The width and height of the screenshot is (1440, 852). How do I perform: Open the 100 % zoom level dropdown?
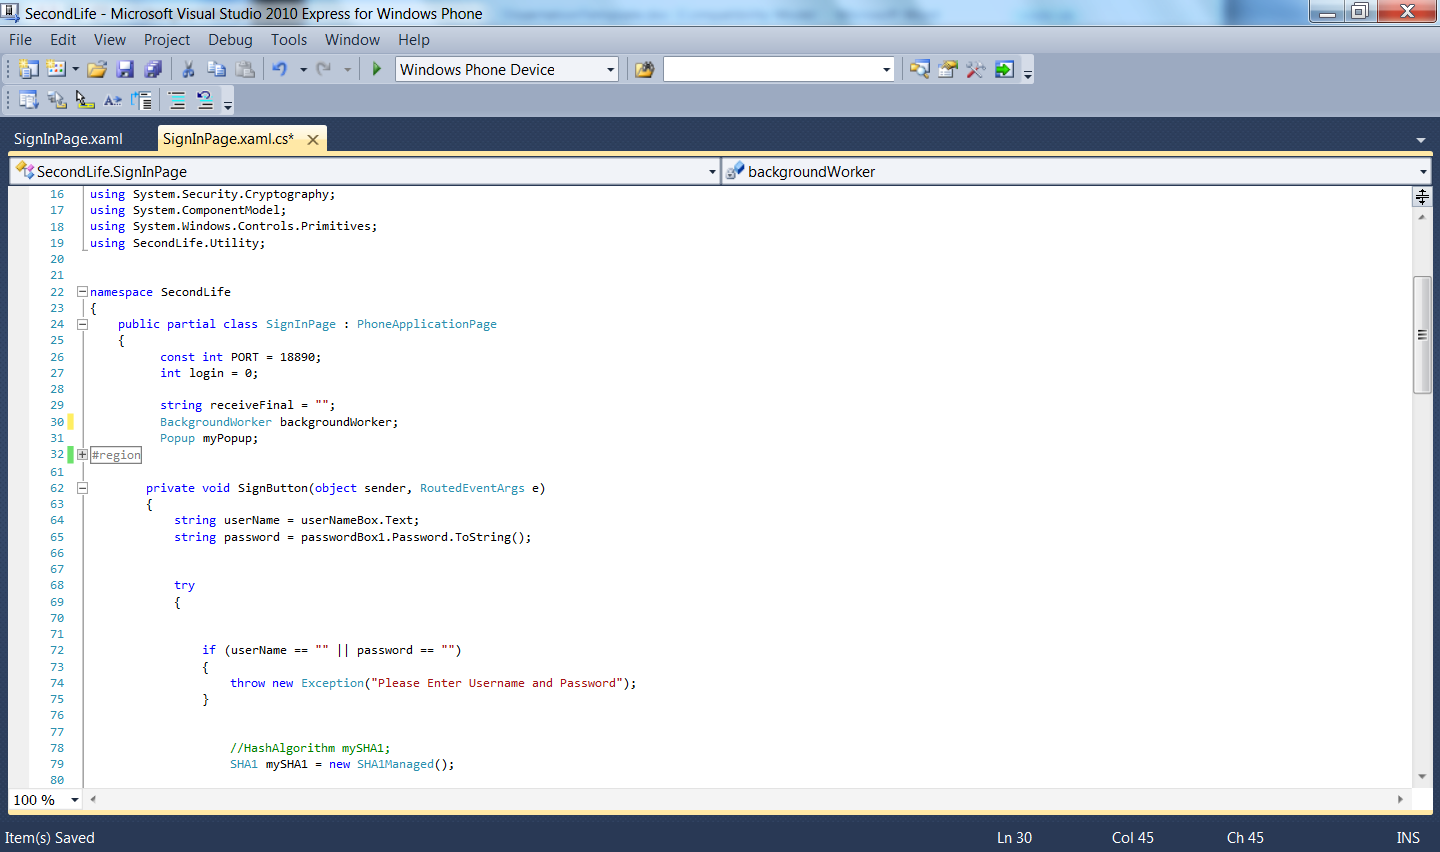click(75, 800)
